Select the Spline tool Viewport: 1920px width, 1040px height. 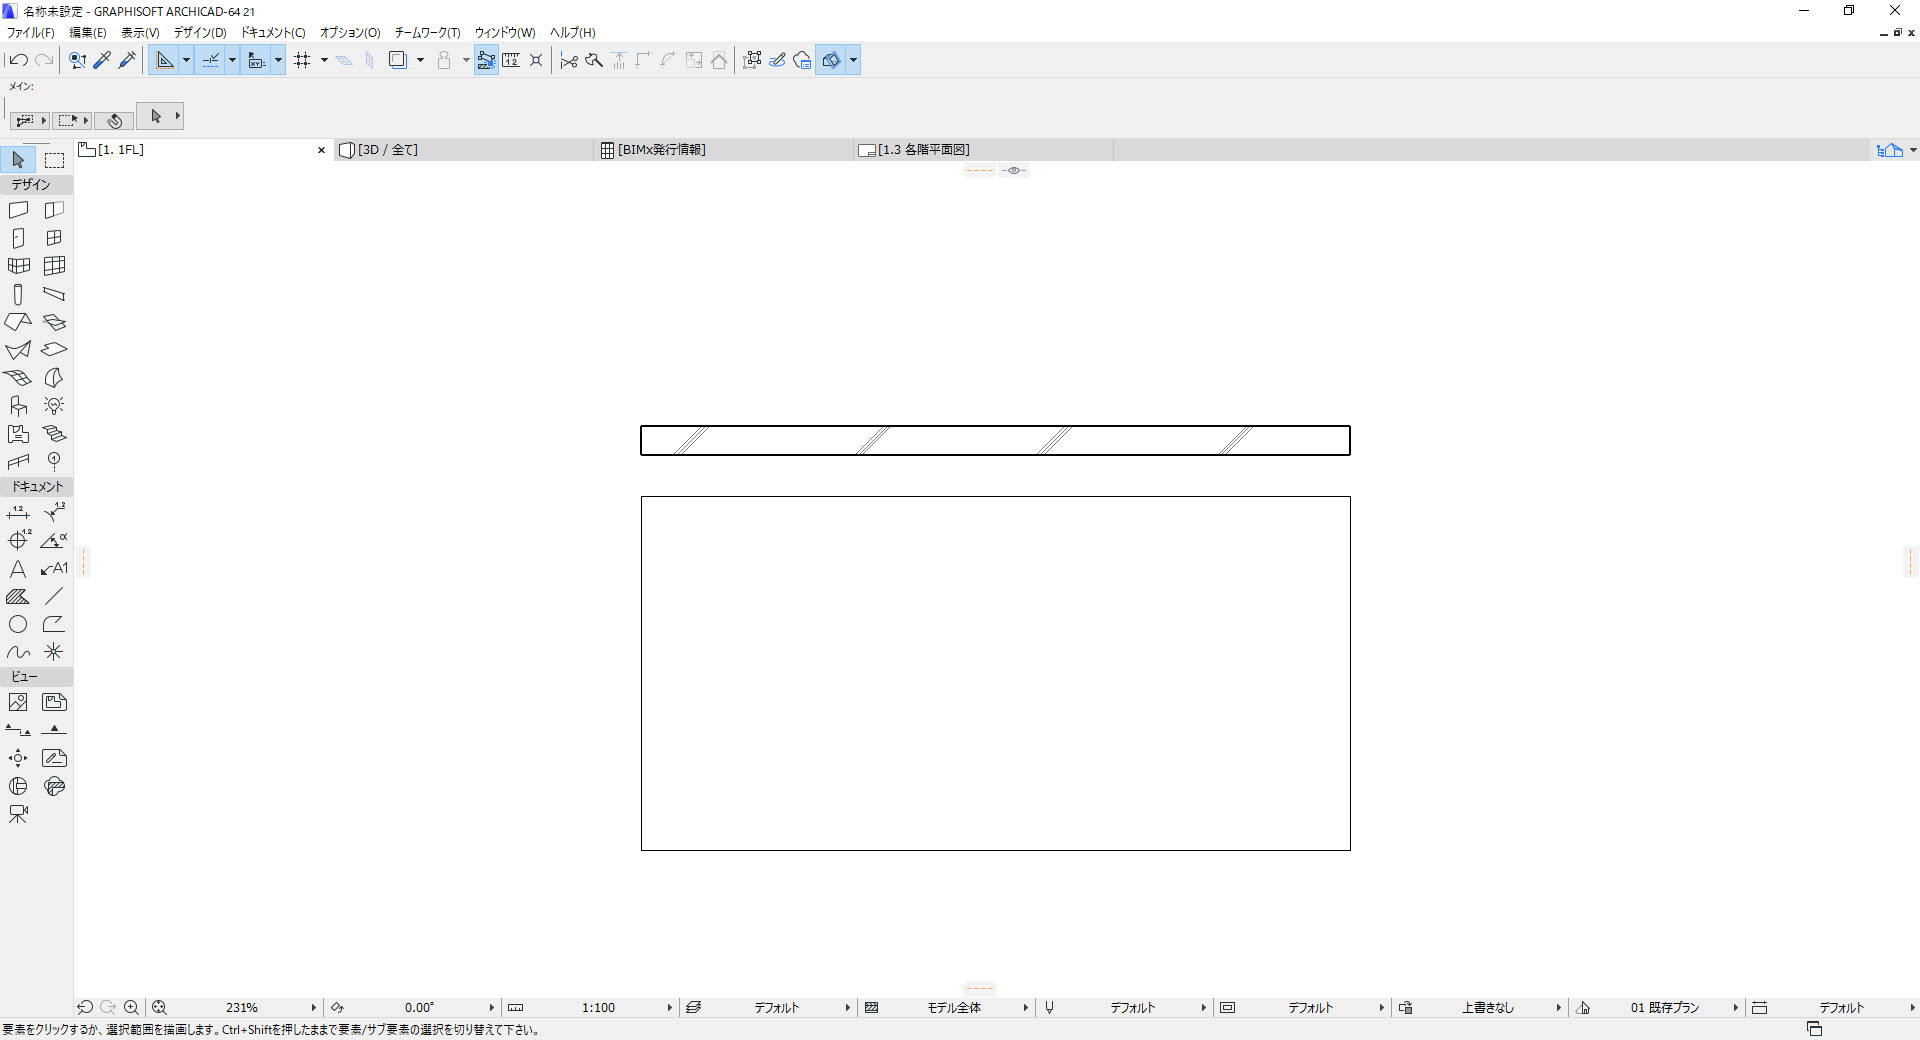point(18,652)
